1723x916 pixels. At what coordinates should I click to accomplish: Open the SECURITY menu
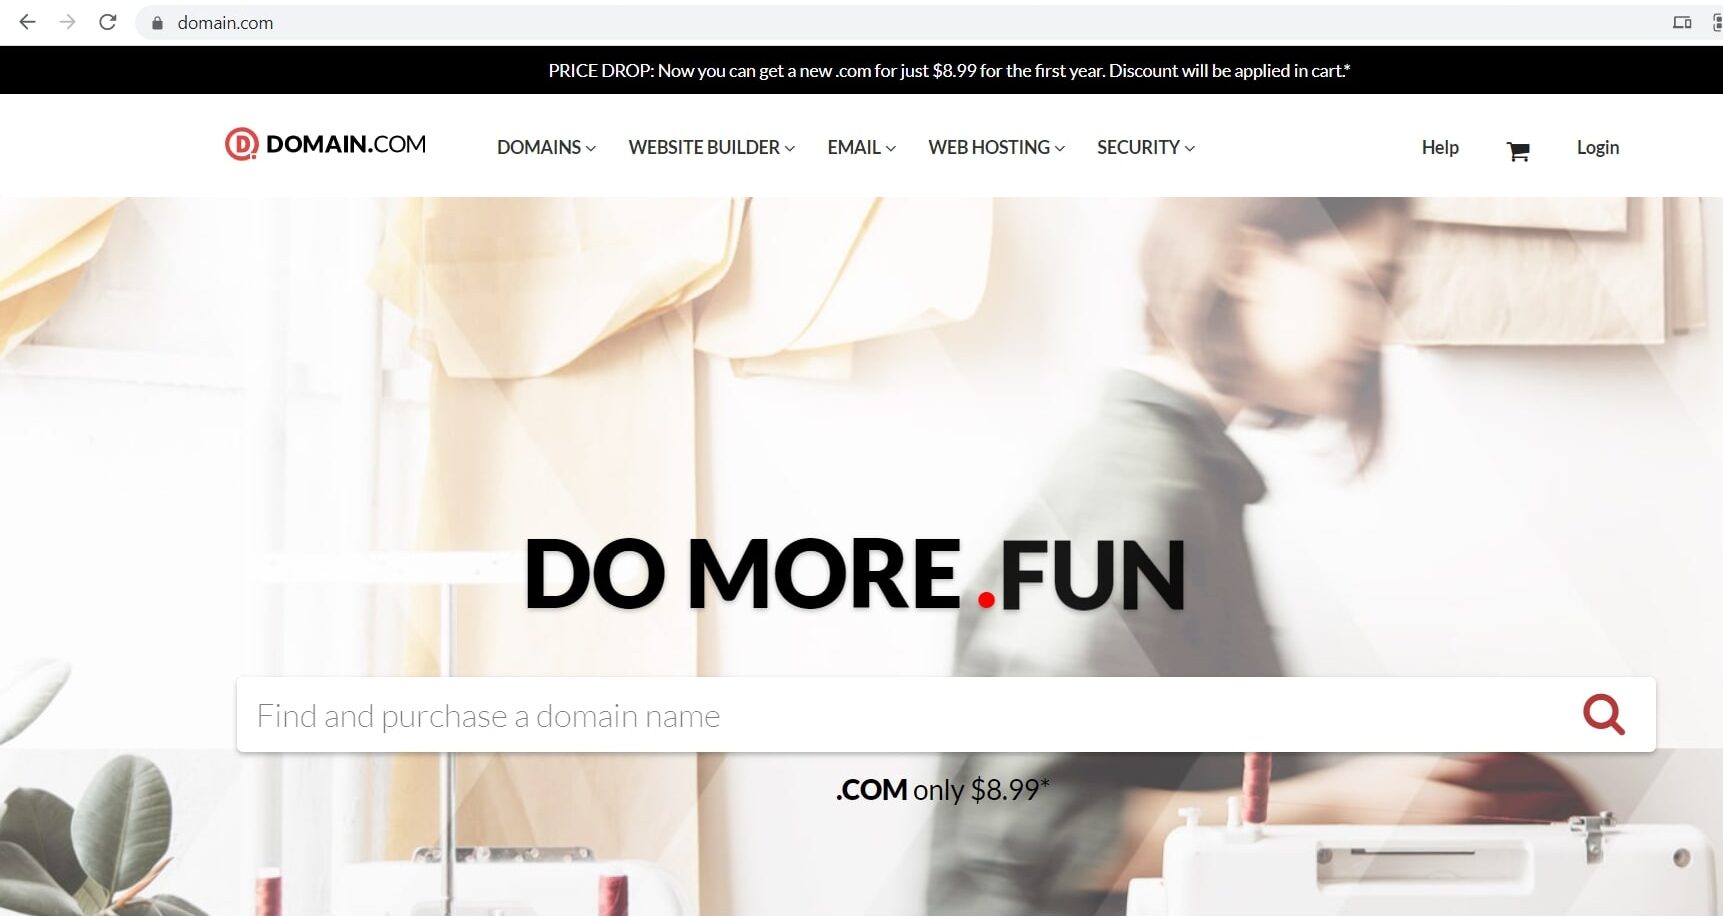tap(1145, 147)
